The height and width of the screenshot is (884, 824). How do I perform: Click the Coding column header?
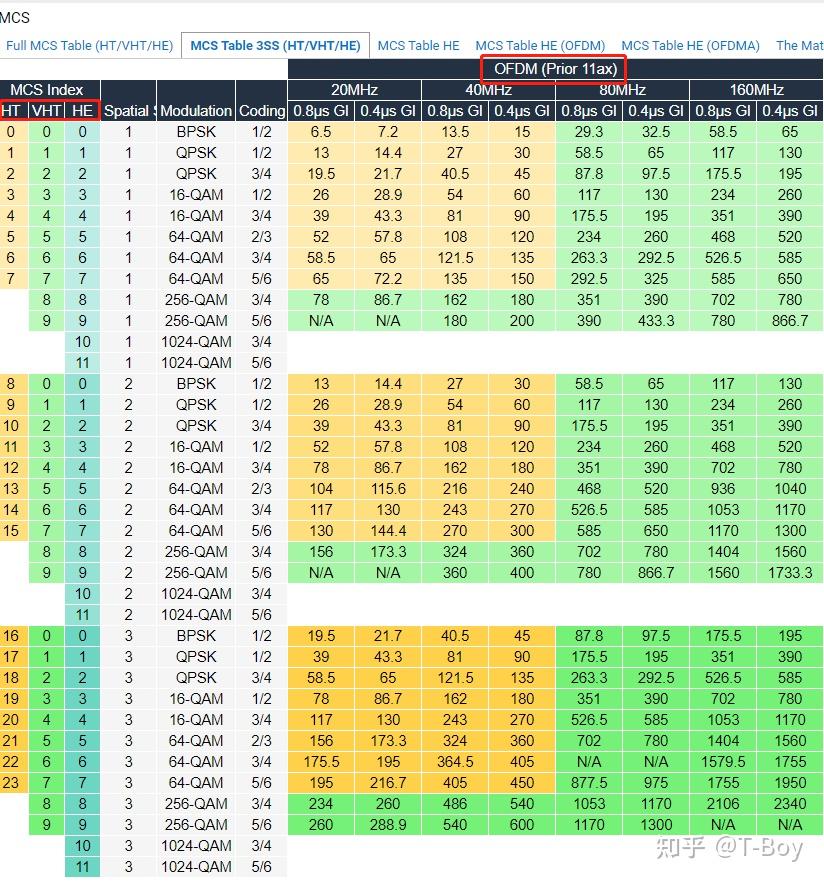(x=261, y=111)
